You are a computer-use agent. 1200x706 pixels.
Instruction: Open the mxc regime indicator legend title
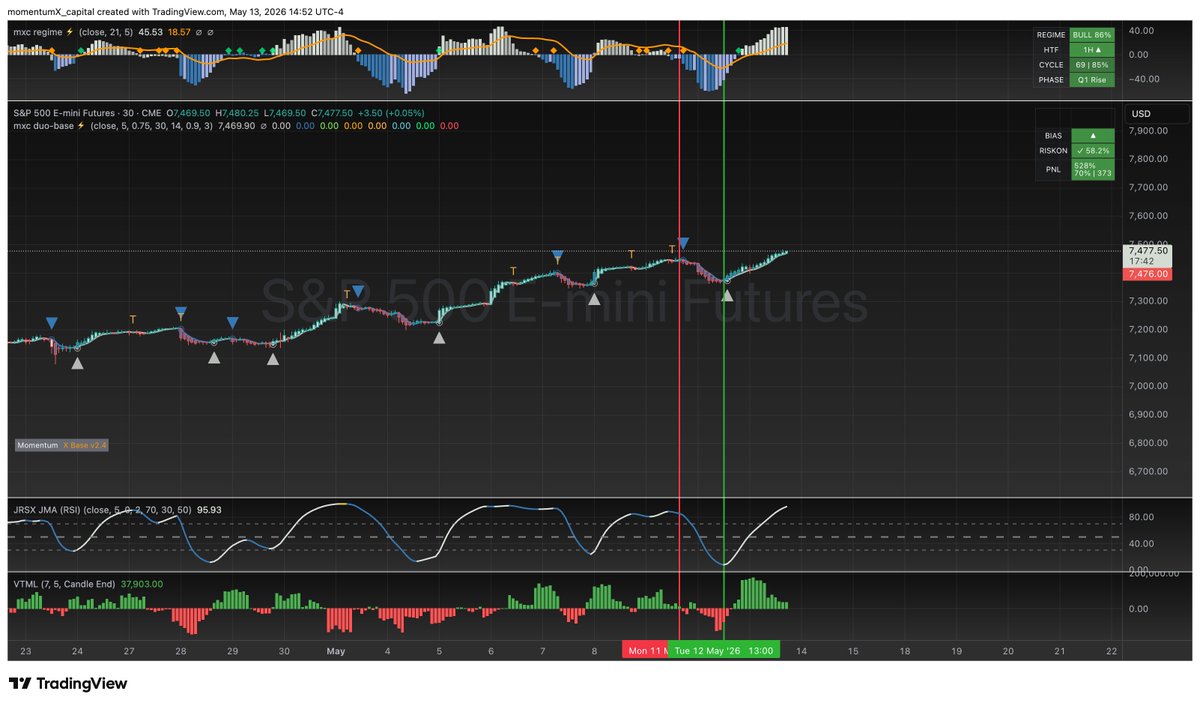point(39,32)
